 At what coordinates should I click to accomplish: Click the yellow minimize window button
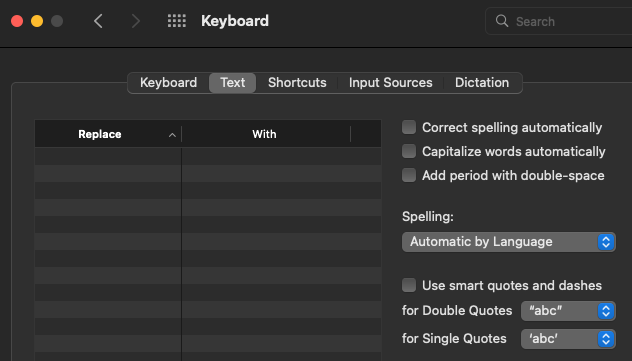coord(37,21)
